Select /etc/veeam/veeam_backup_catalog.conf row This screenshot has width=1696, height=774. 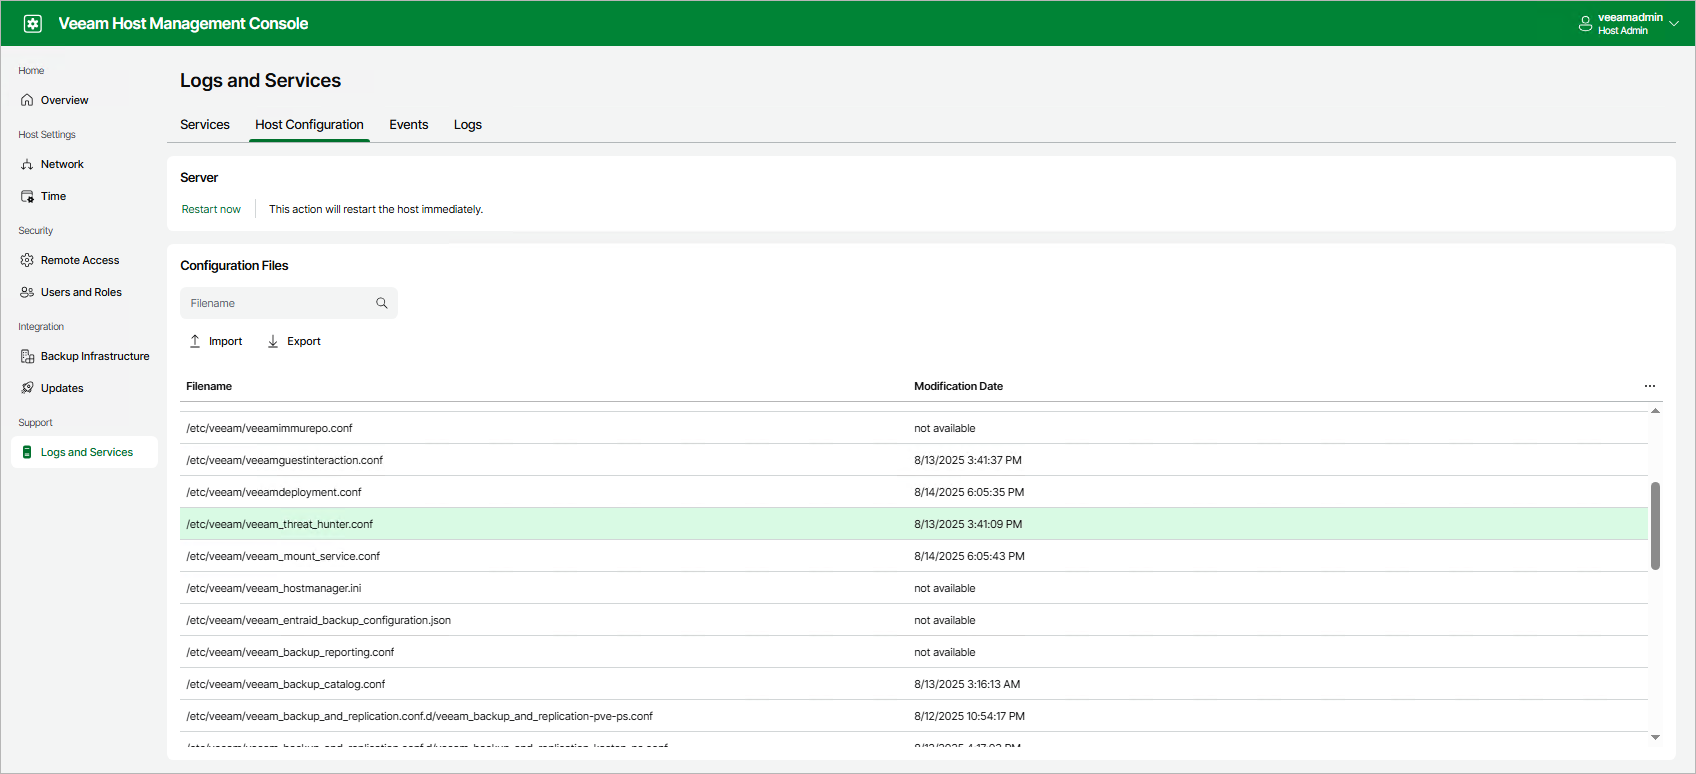914,684
